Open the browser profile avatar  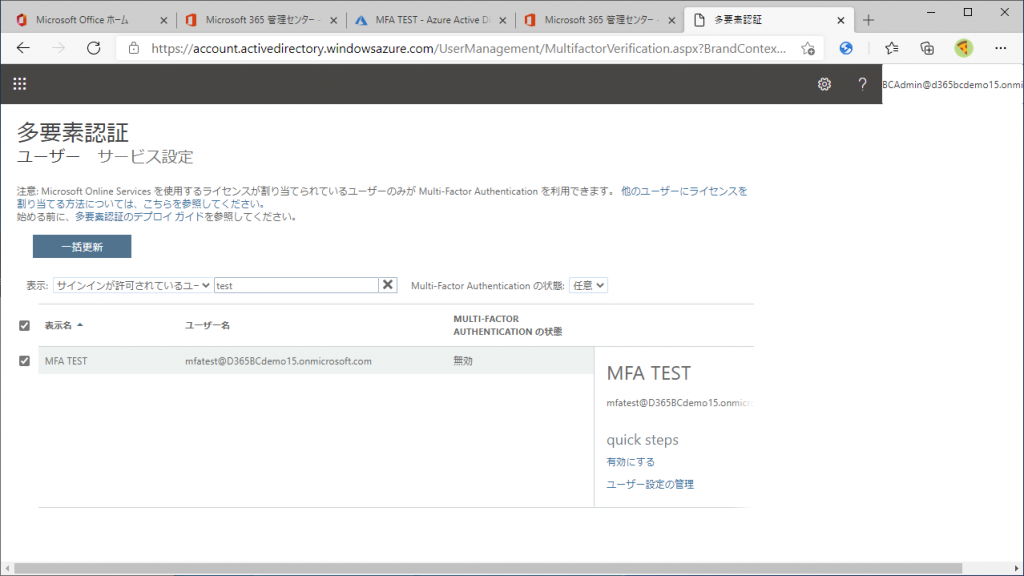click(x=963, y=48)
